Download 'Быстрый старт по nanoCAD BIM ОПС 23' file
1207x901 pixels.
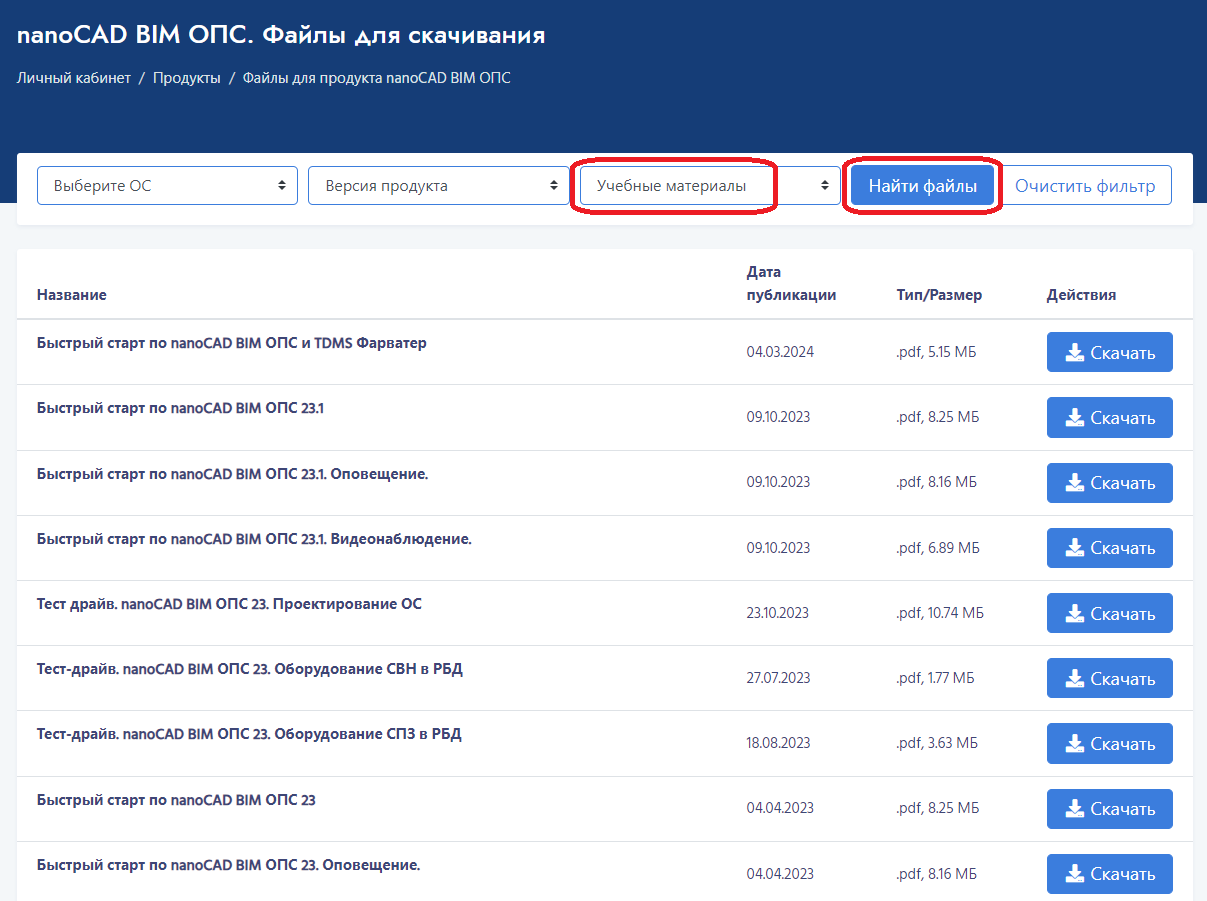coord(1110,808)
